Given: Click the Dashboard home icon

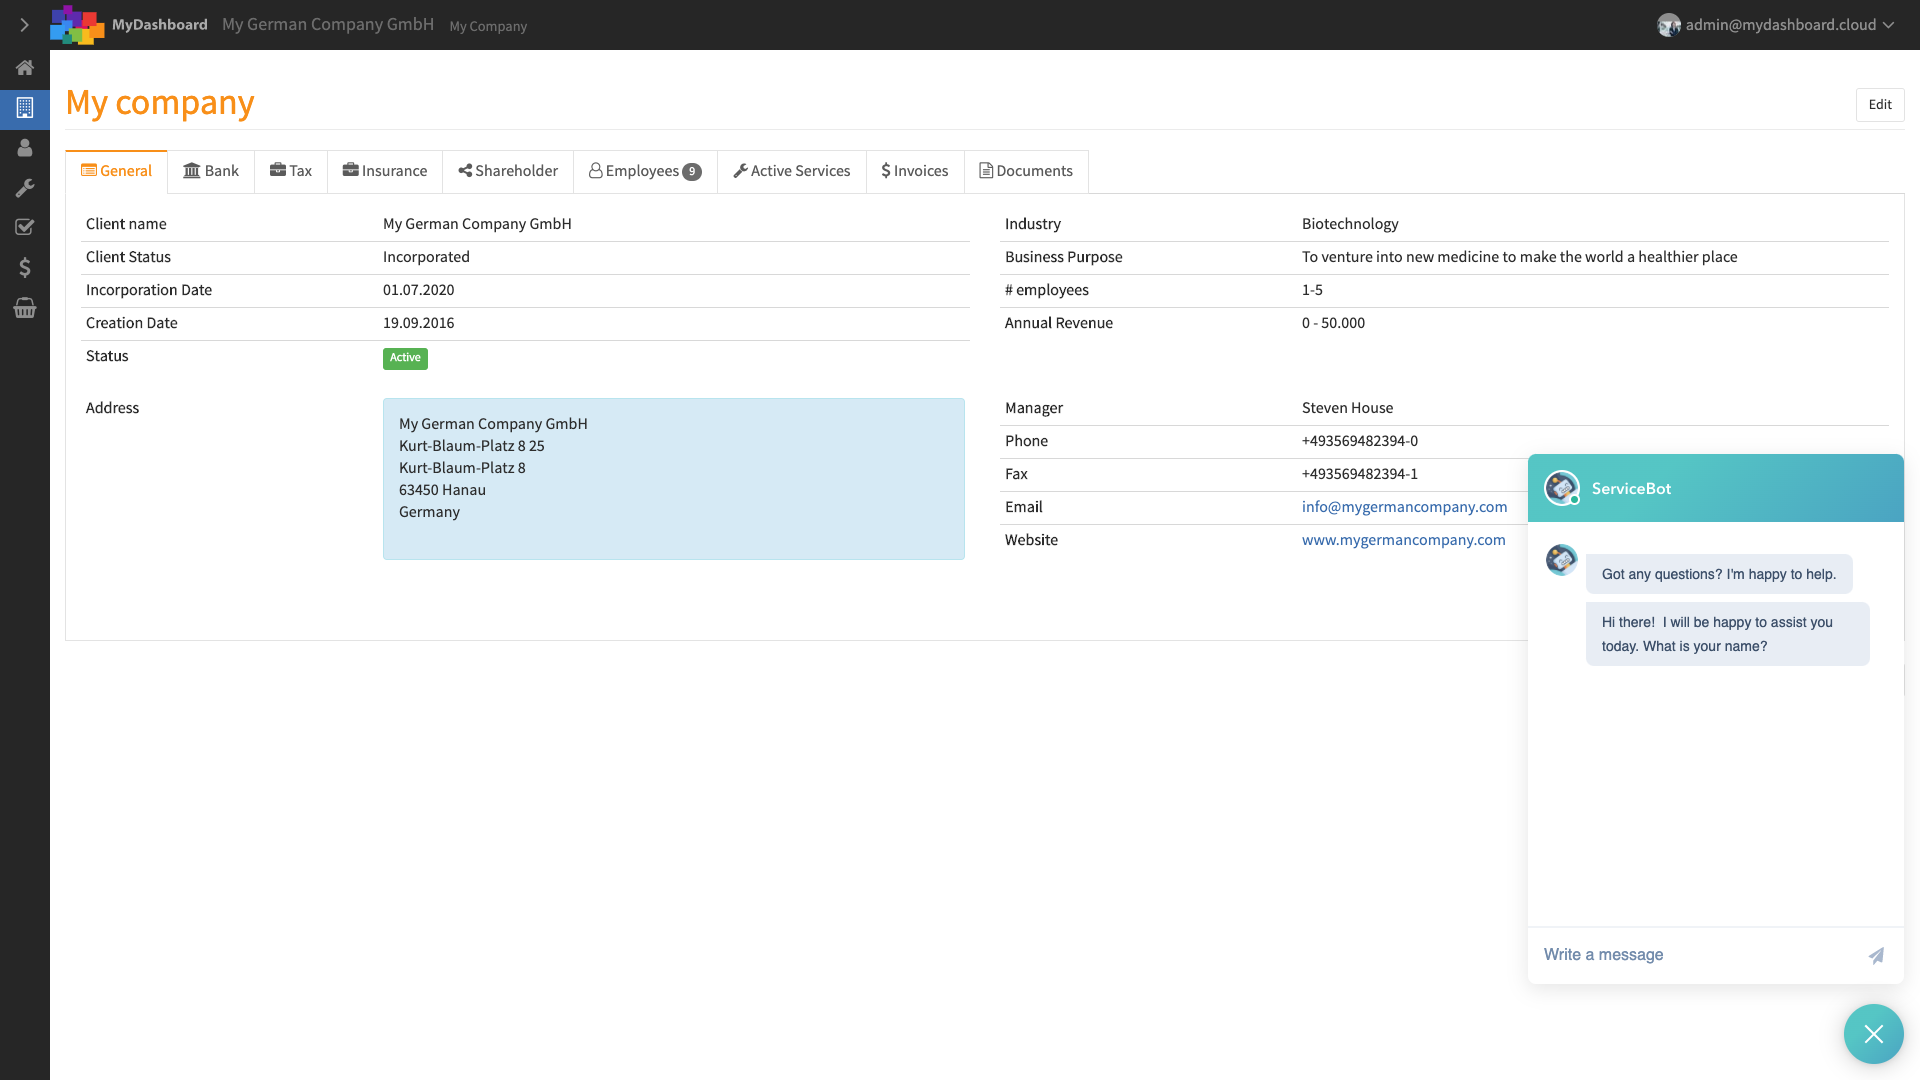Looking at the screenshot, I should pos(24,67).
